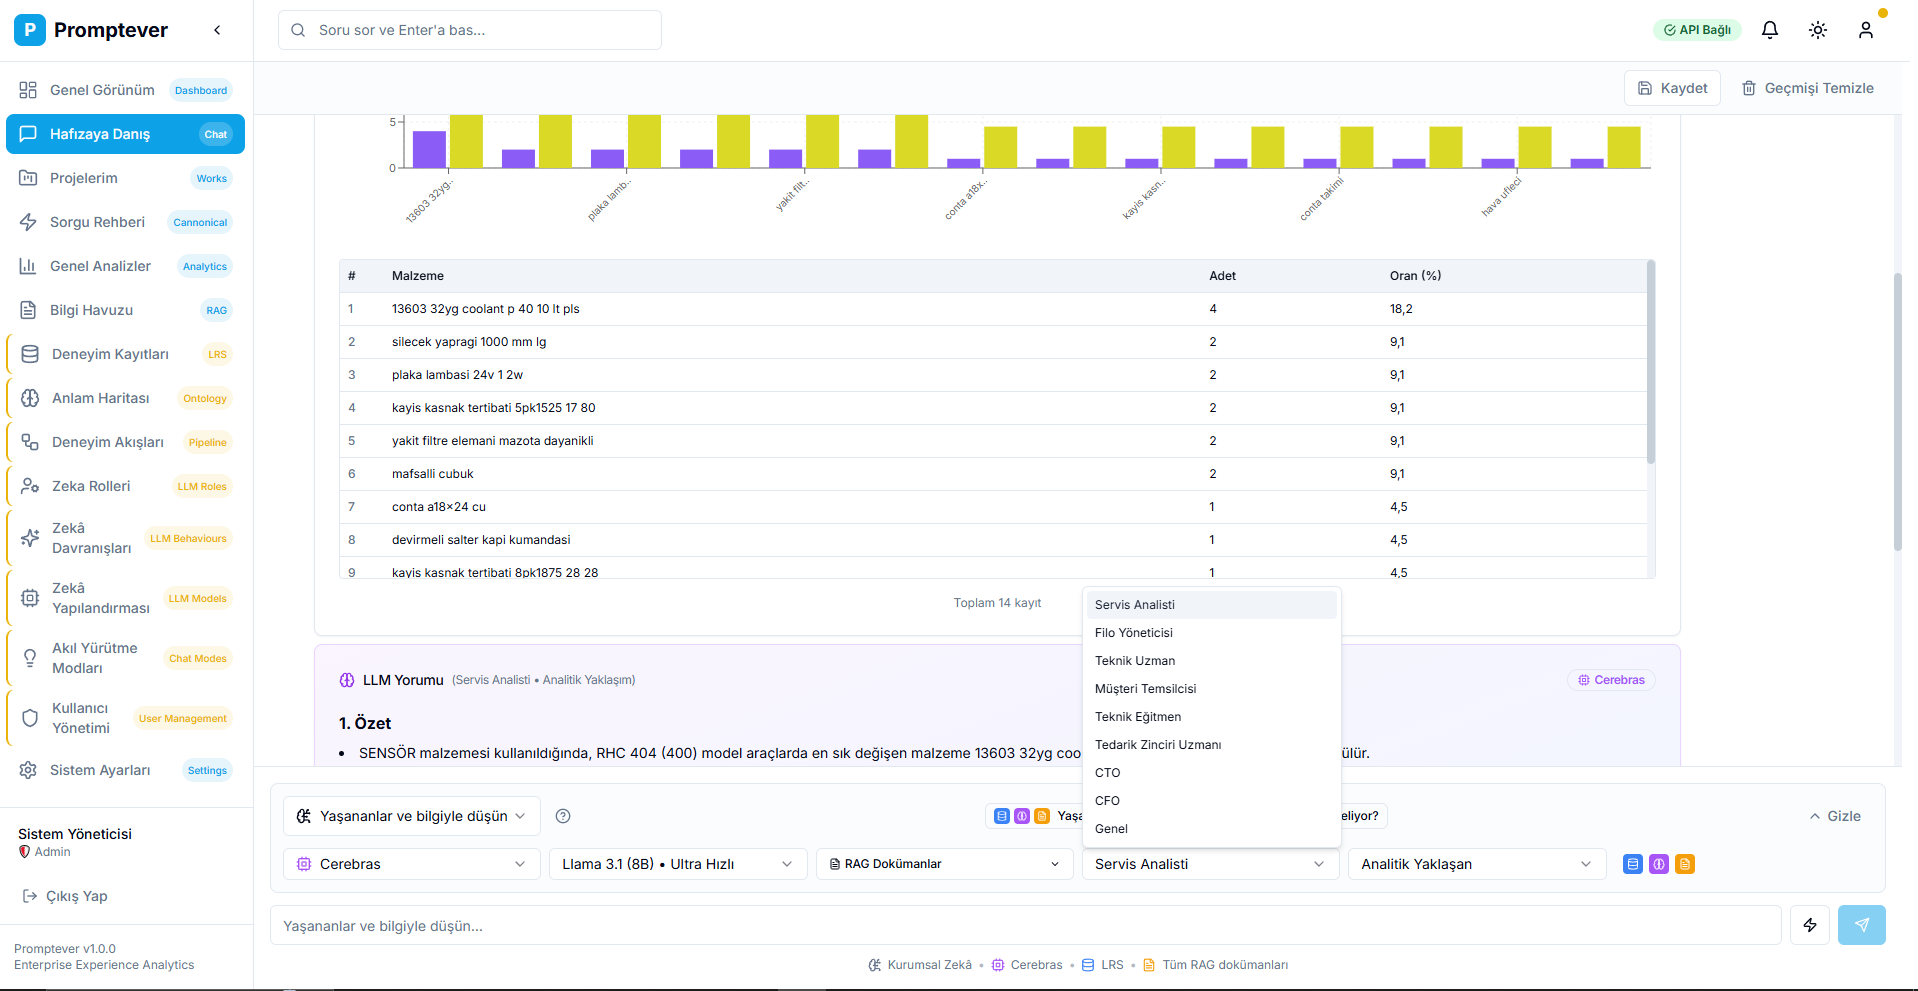Toggle the light/dark theme sun icon
This screenshot has height=991, width=1918.
click(x=1817, y=30)
